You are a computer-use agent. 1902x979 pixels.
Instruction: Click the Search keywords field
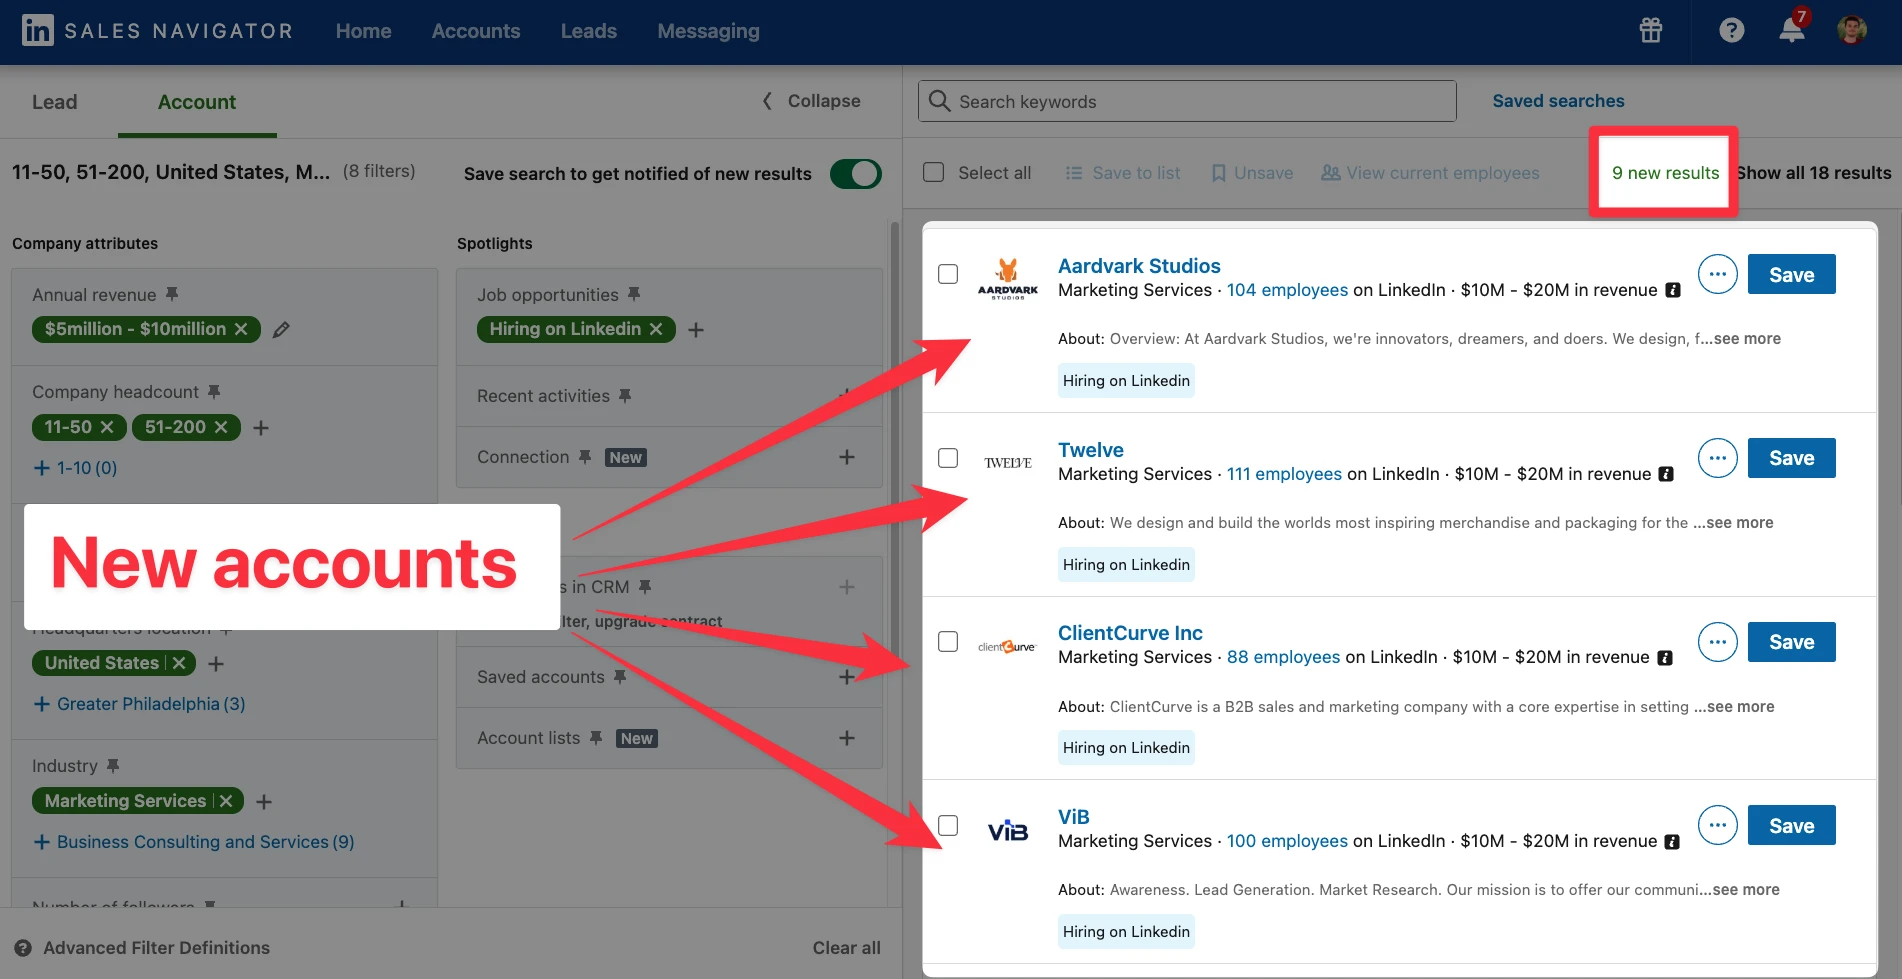pyautogui.click(x=1187, y=101)
